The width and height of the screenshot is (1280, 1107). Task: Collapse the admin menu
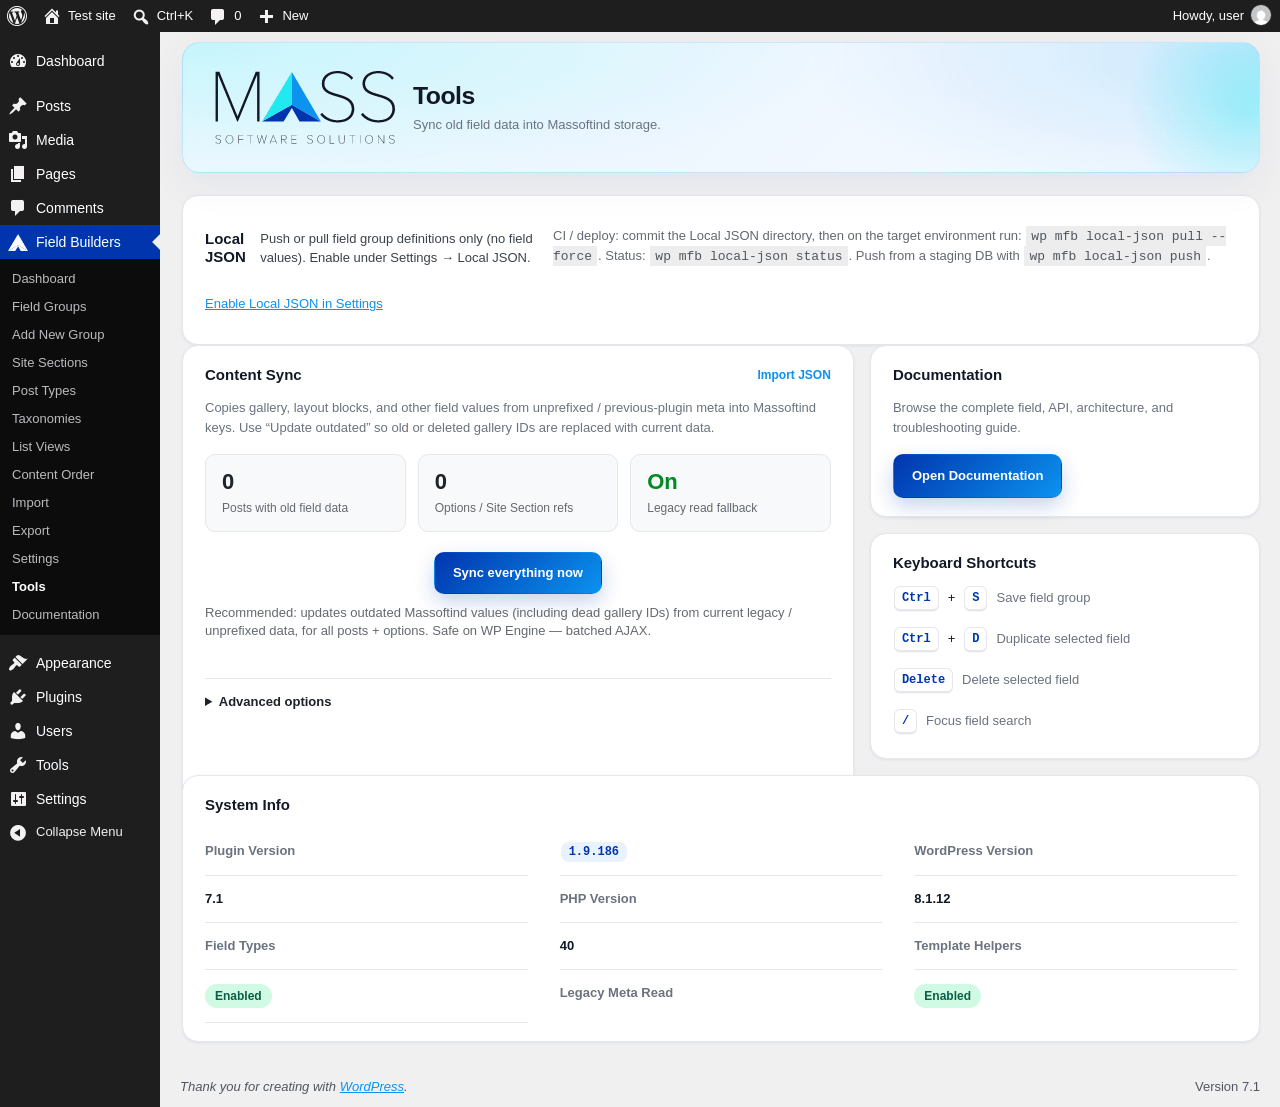tap(66, 832)
